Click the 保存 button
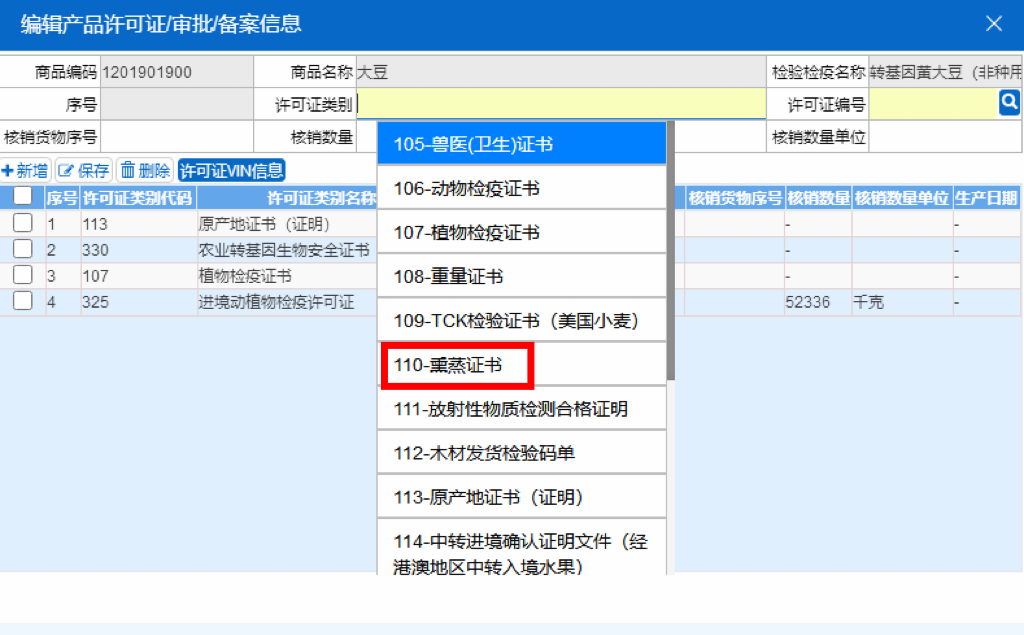 coord(83,169)
